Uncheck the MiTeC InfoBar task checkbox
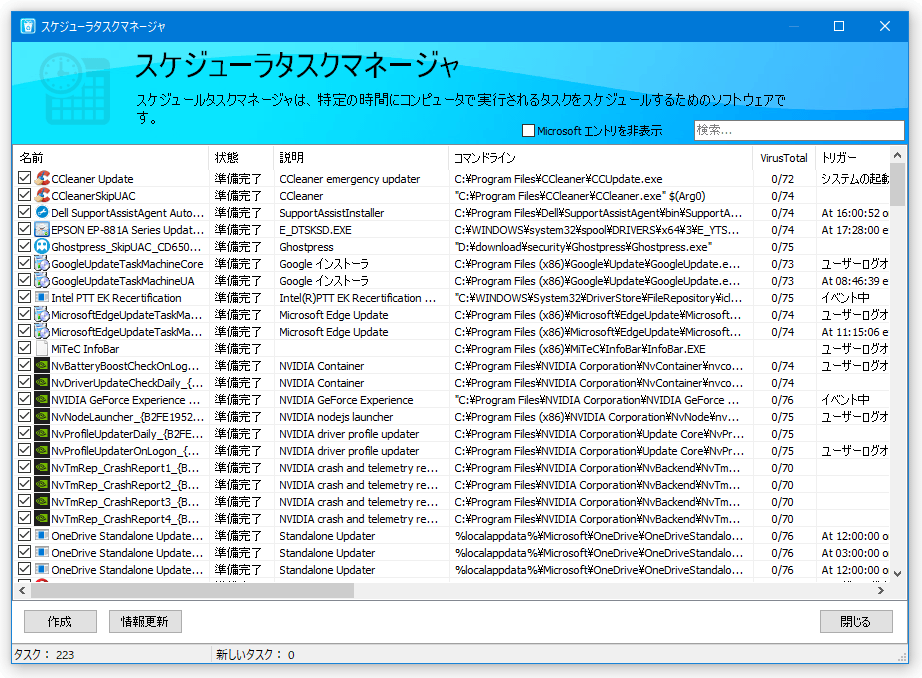 25,348
